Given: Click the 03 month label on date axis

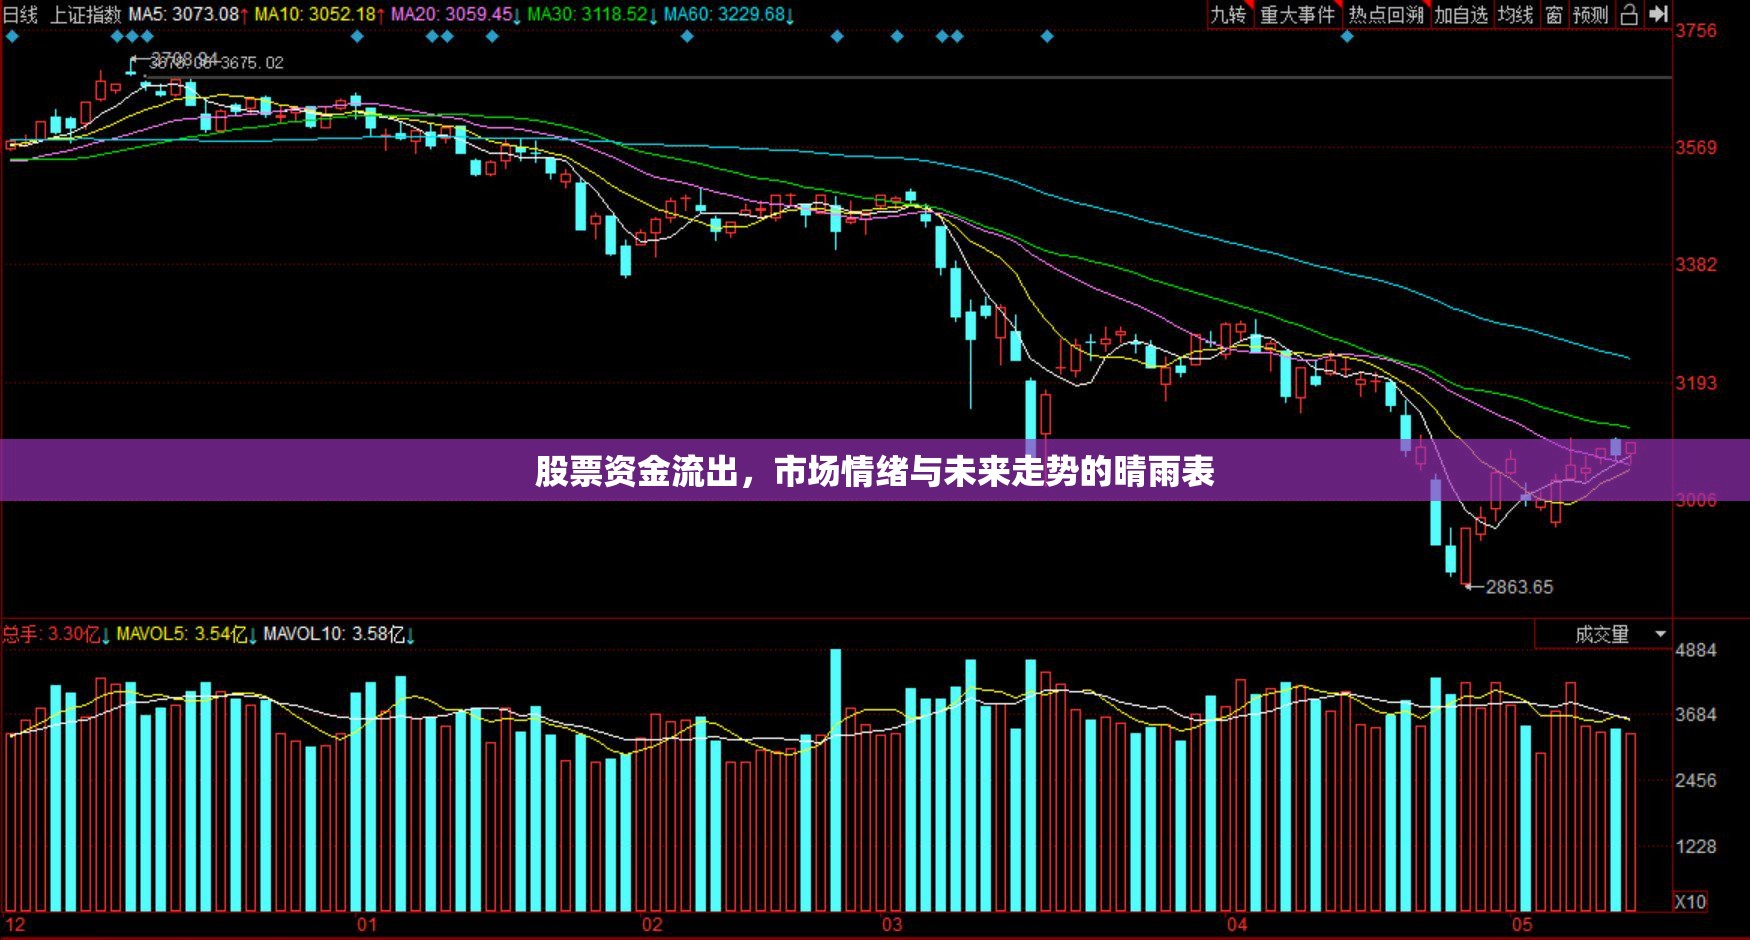Looking at the screenshot, I should 892,924.
